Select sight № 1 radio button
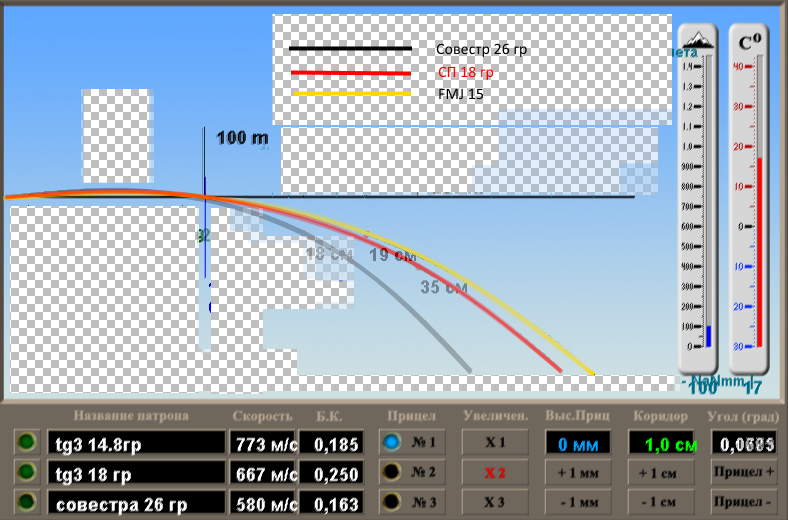The image size is (788, 520). tap(393, 442)
